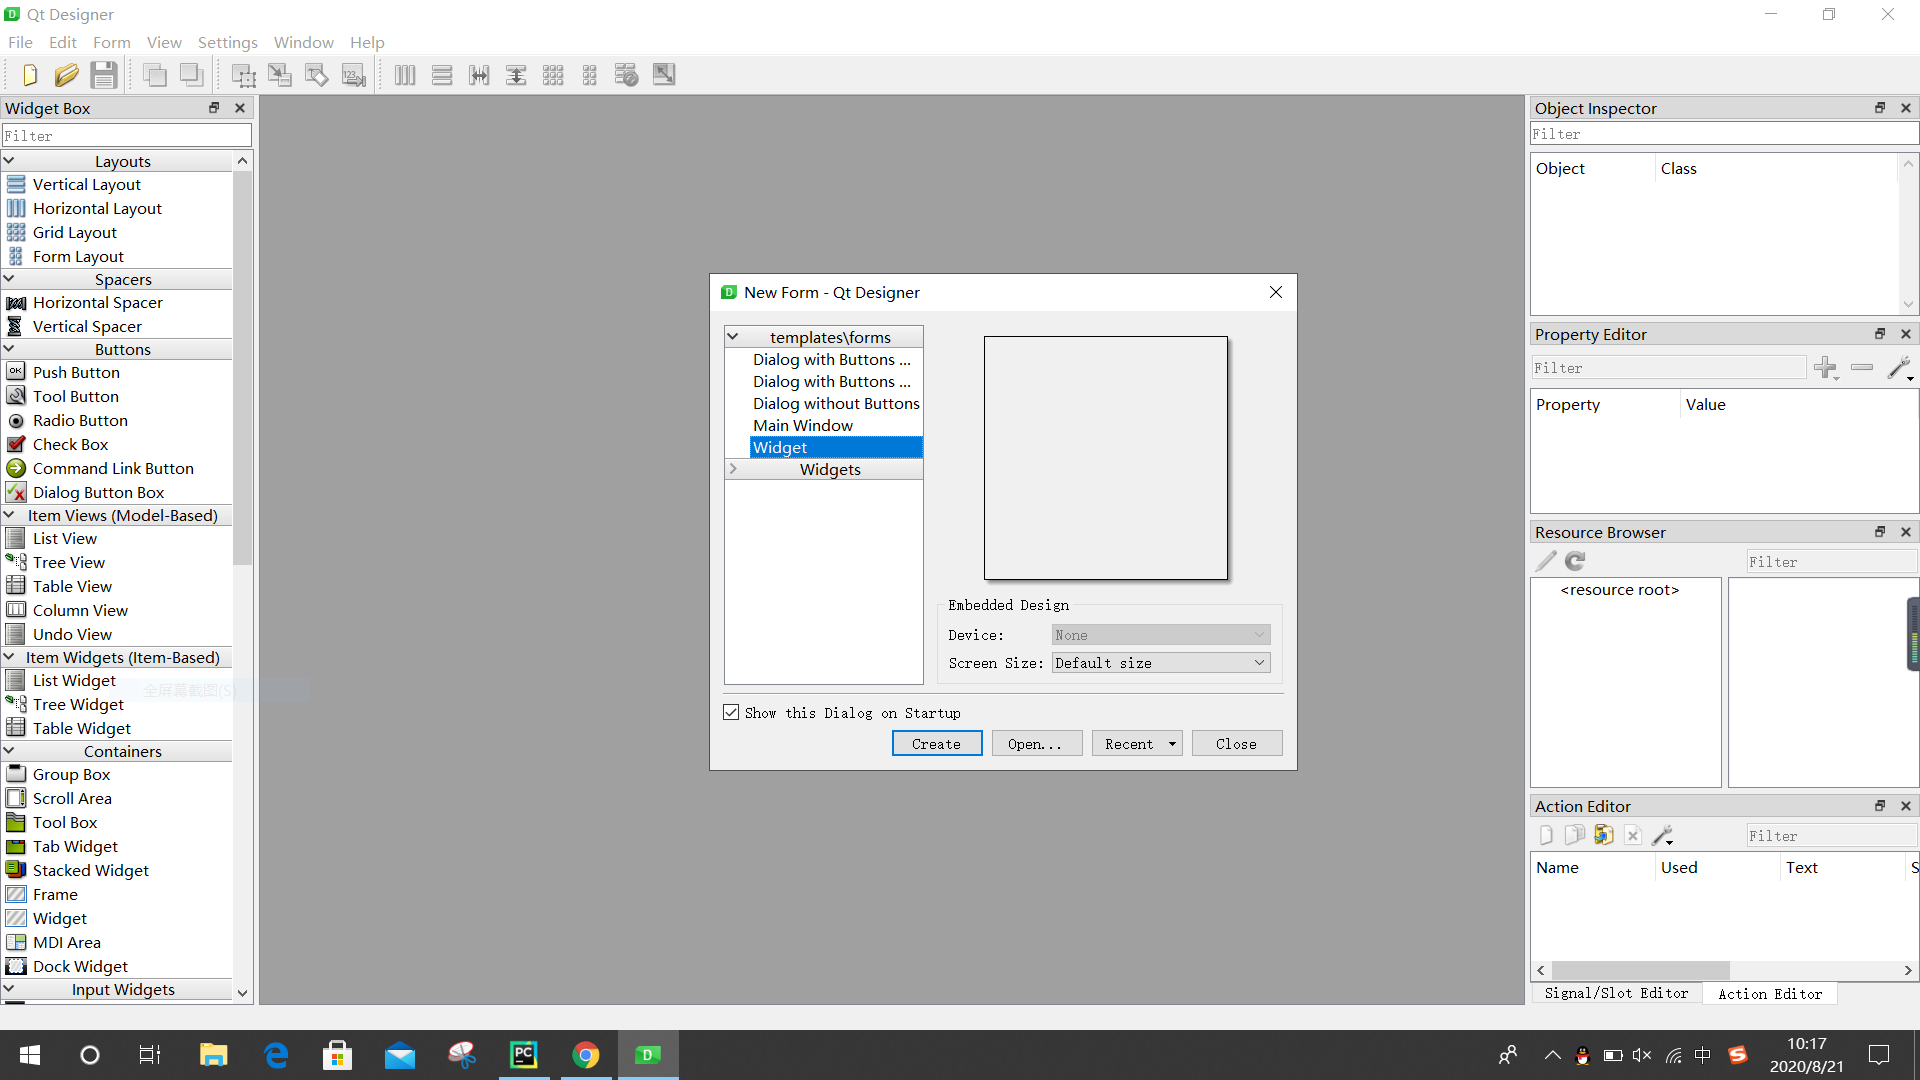Viewport: 1920px width, 1080px height.
Task: Click the Lay Out Horizontally icon
Action: (404, 75)
